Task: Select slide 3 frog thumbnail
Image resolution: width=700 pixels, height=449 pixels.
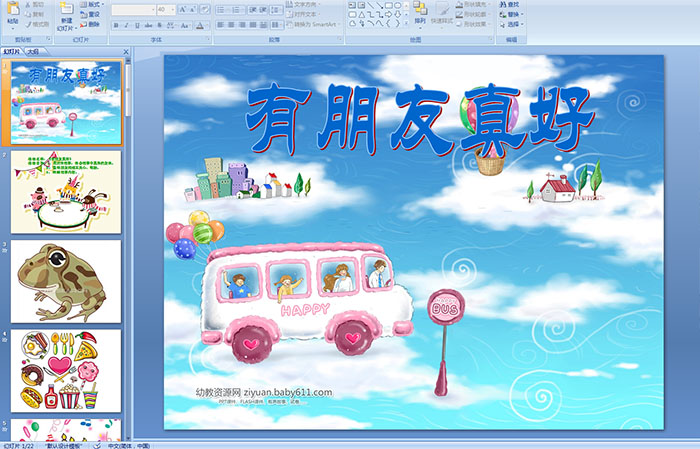Action: tap(66, 281)
